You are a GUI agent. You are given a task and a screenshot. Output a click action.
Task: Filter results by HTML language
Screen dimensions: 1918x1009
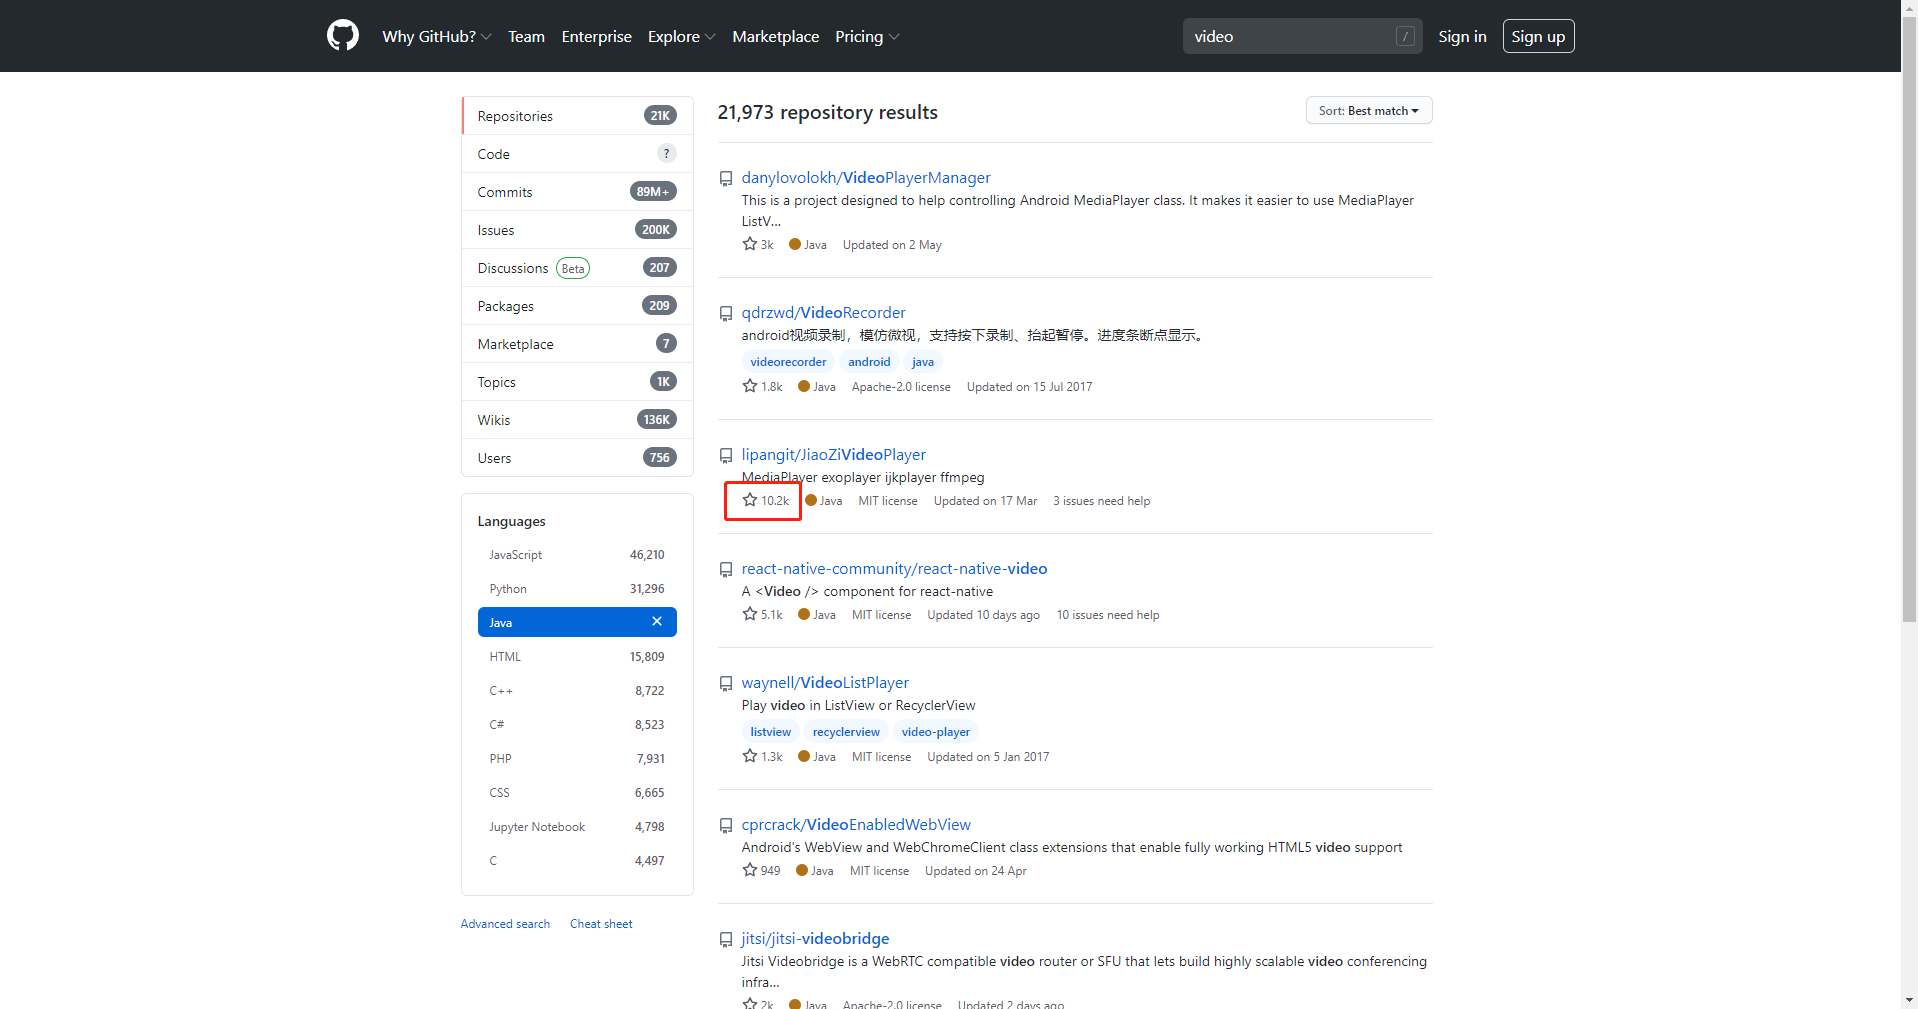tap(577, 657)
